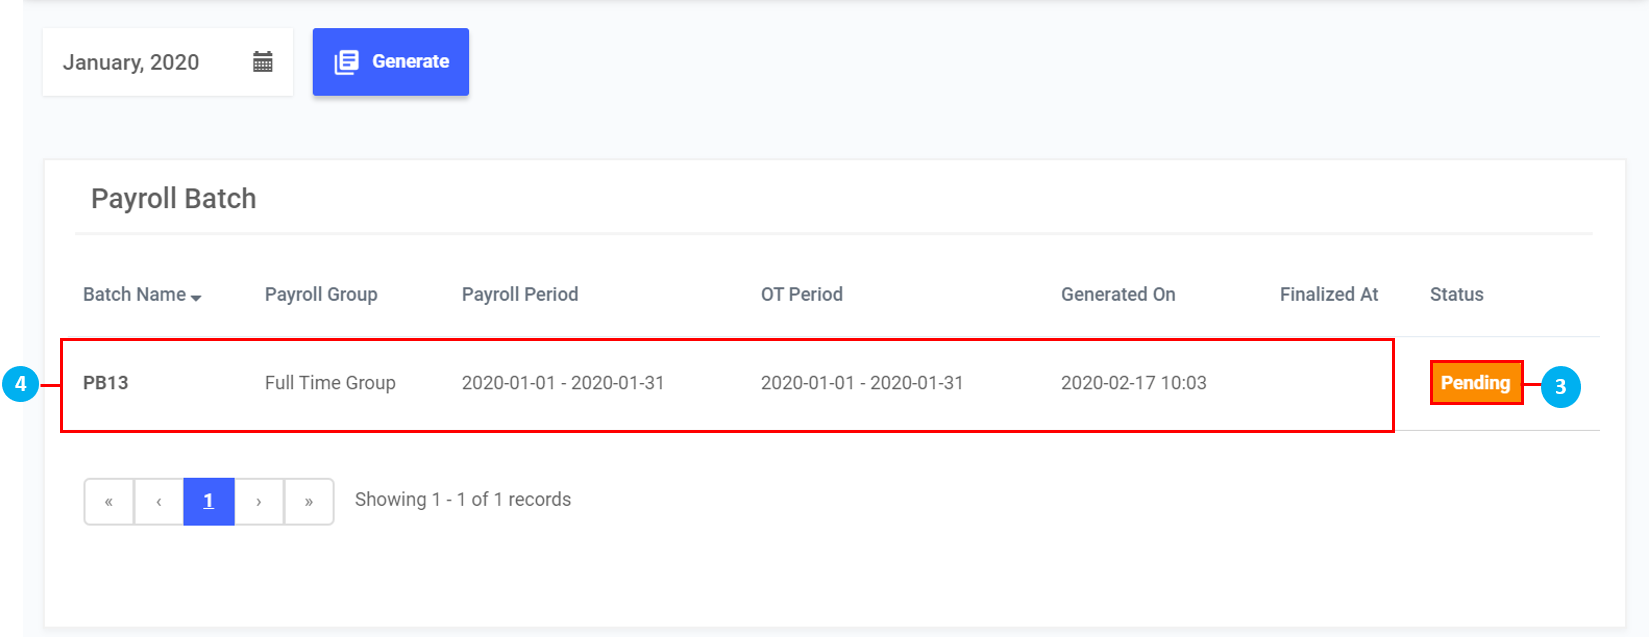Go to previous page of records
The width and height of the screenshot is (1649, 637).
[x=159, y=501]
